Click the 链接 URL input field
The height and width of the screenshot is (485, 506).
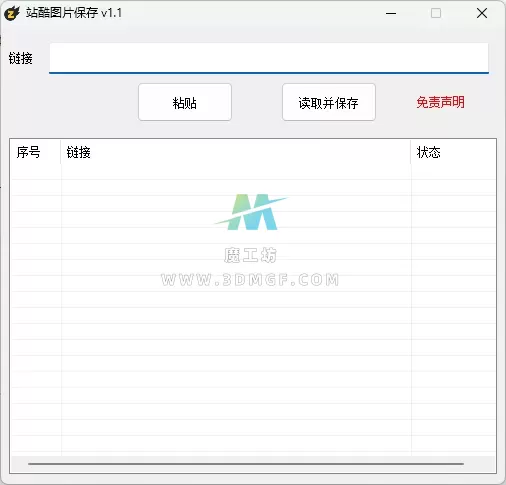[269, 58]
